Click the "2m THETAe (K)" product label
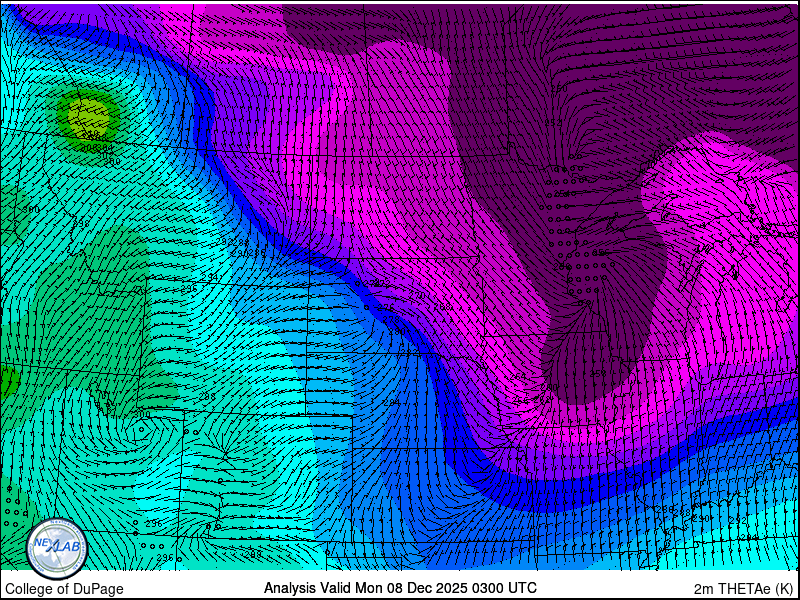The width and height of the screenshot is (800, 600). pos(744,588)
